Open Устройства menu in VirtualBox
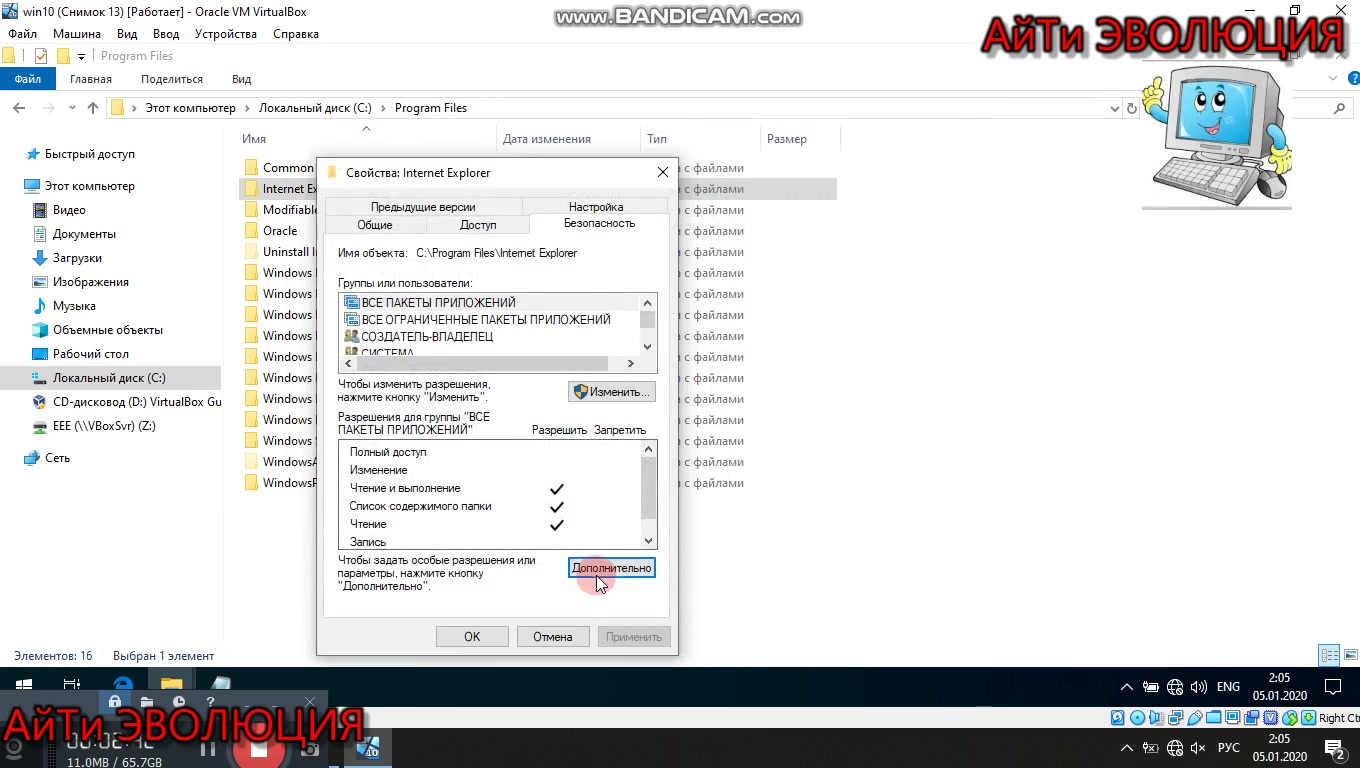This screenshot has height=768, width=1360. click(x=226, y=34)
